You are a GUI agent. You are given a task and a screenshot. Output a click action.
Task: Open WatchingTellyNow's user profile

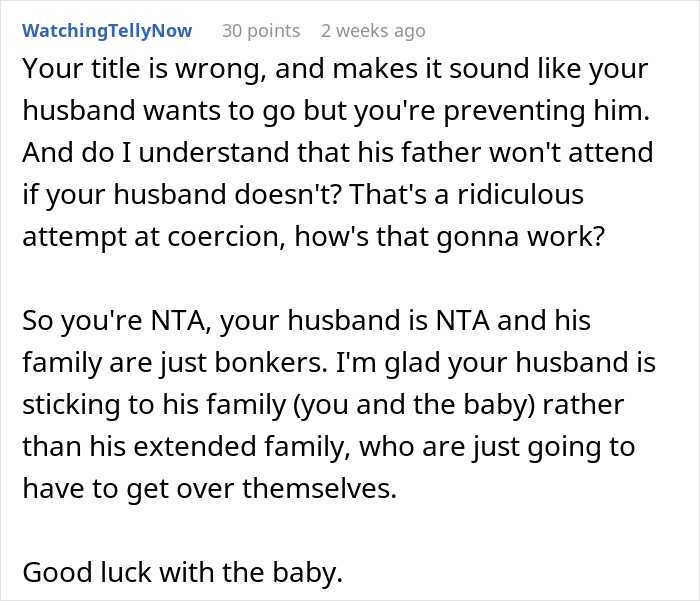[x=108, y=31]
